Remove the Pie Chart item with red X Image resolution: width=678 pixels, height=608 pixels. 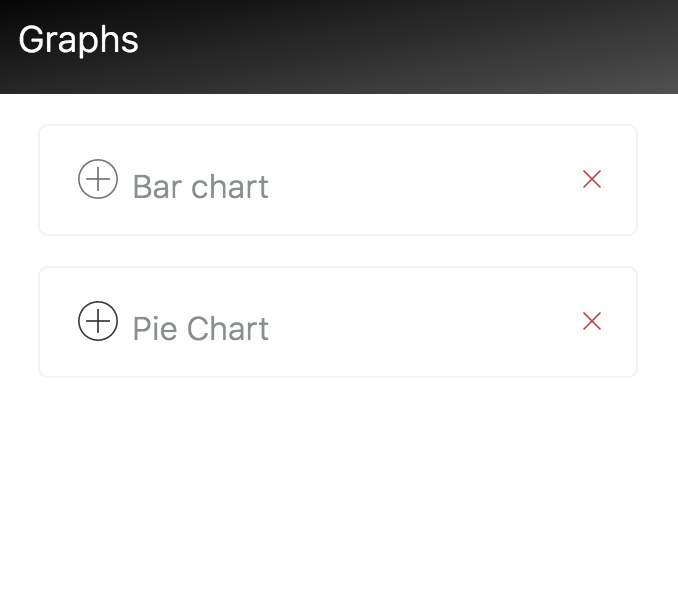pyautogui.click(x=592, y=321)
